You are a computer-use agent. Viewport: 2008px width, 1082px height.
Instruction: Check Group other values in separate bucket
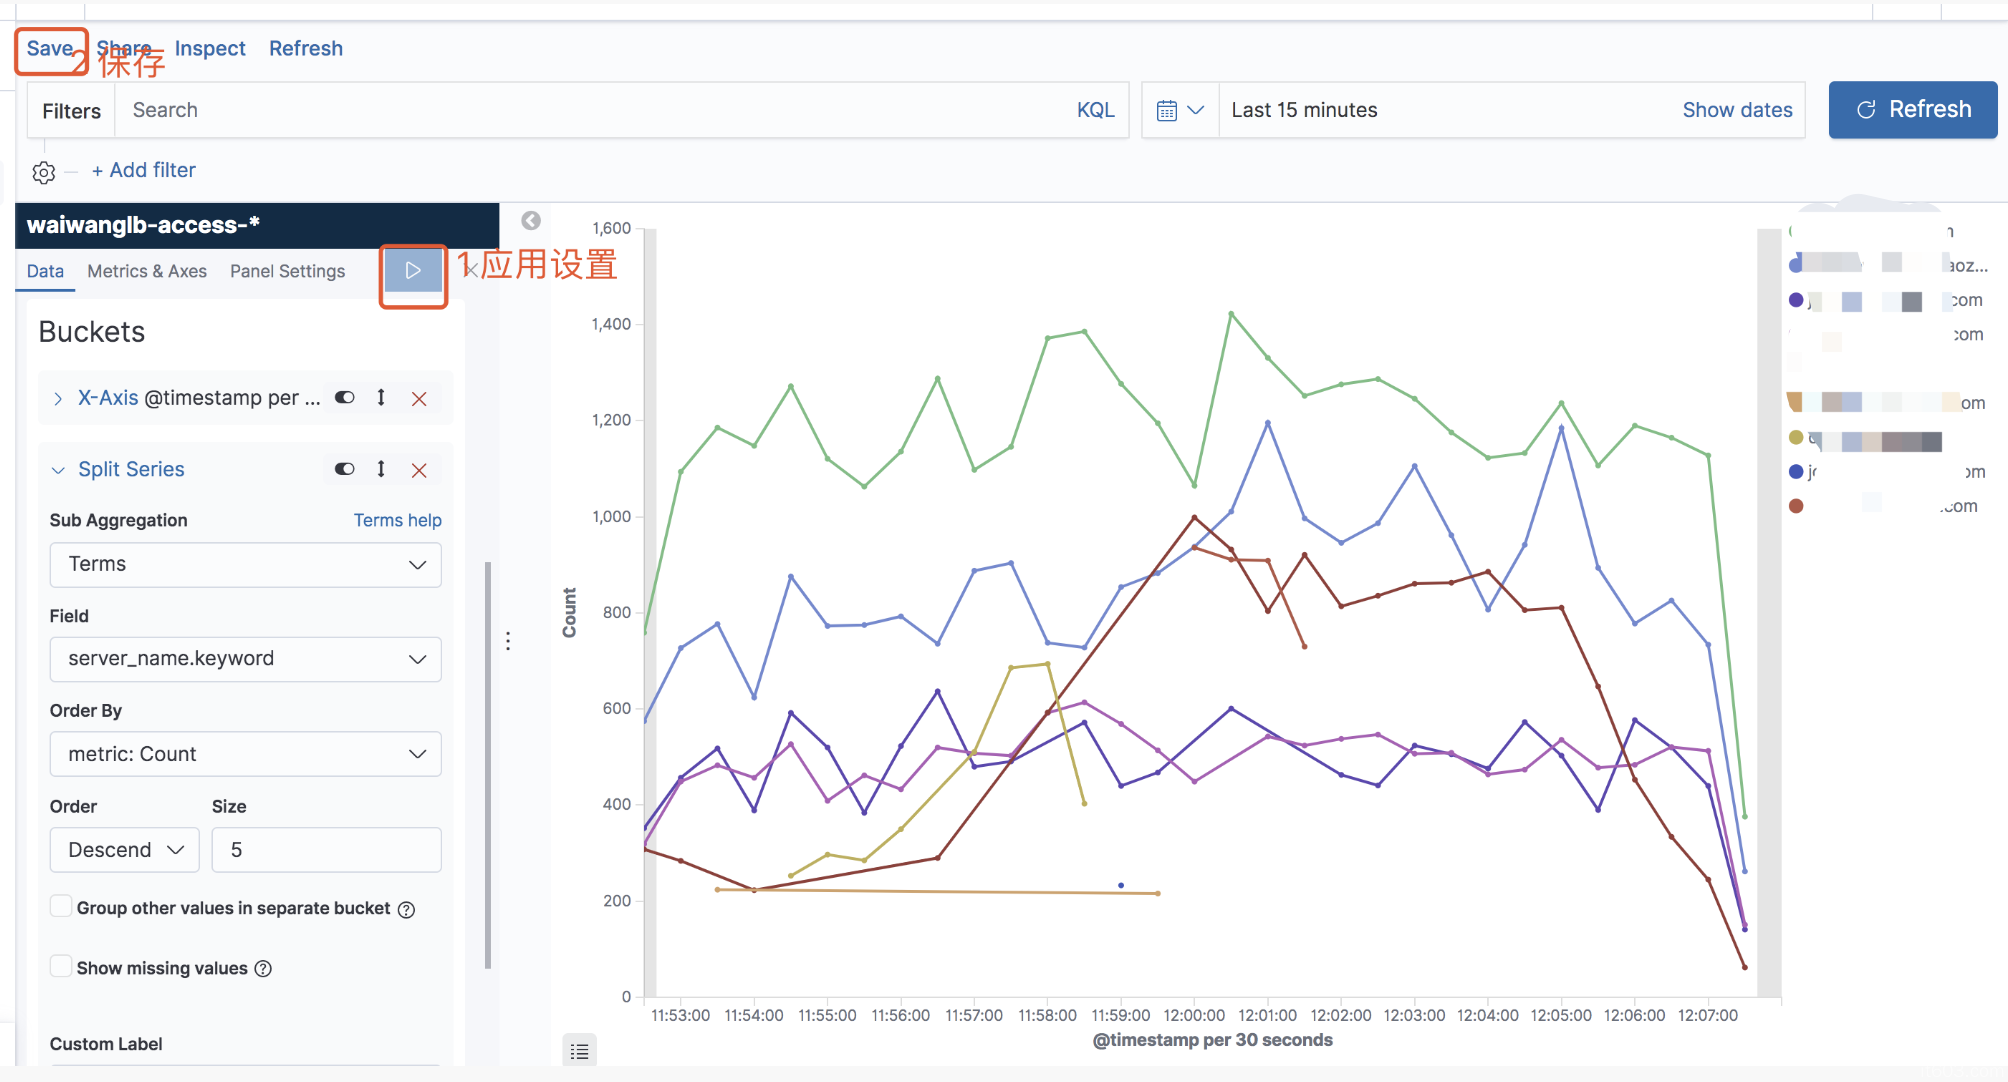click(x=61, y=907)
